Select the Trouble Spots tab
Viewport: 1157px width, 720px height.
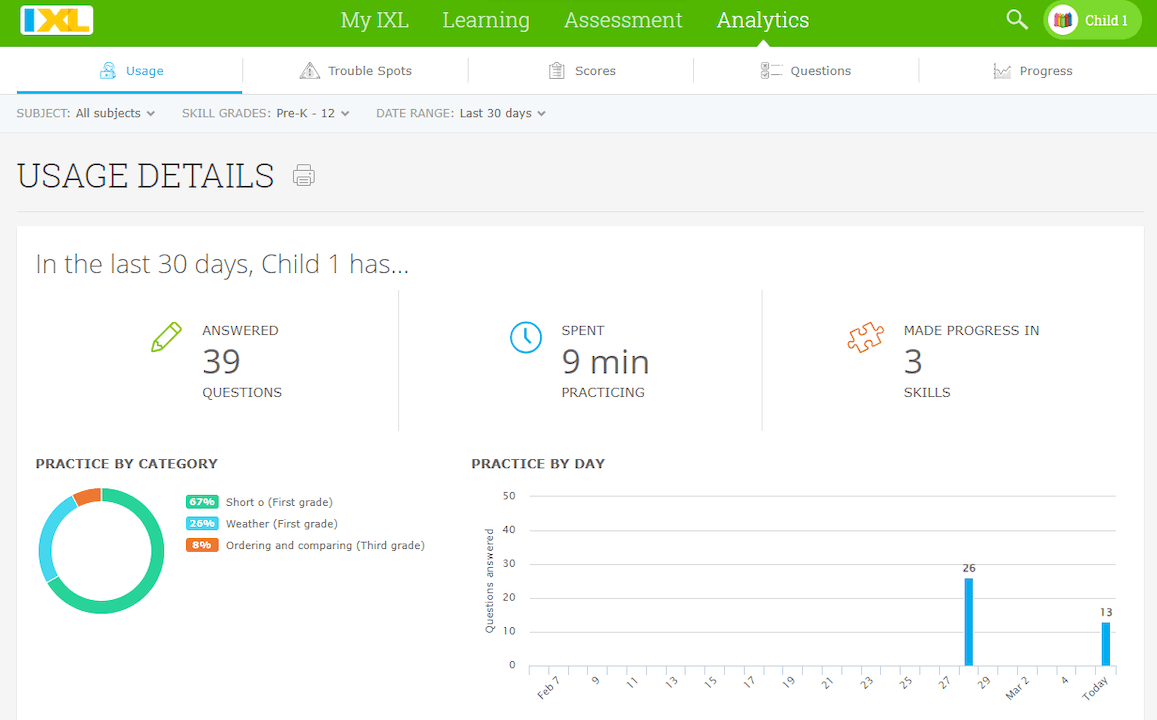[355, 70]
